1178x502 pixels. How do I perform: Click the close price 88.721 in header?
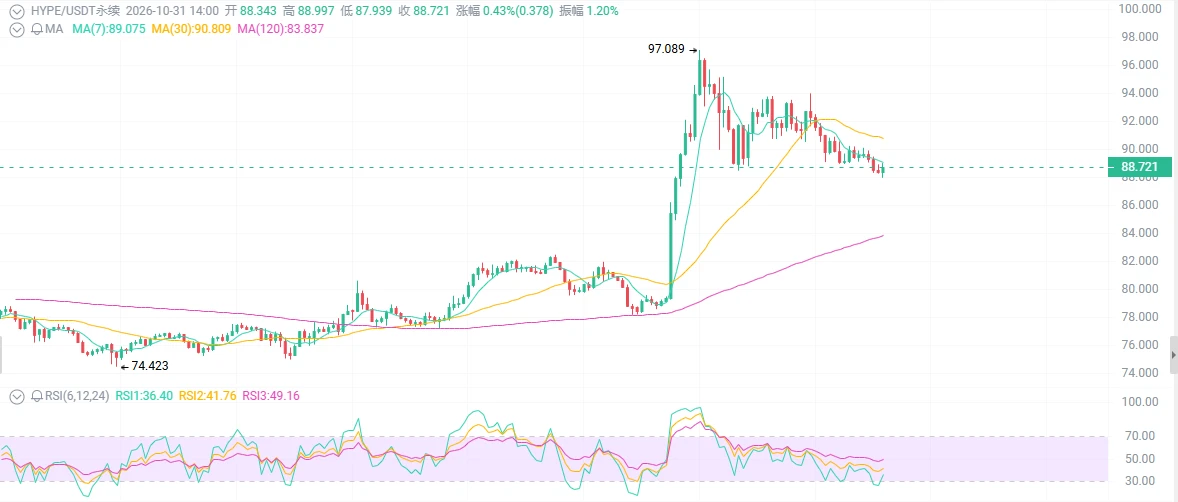(x=431, y=11)
